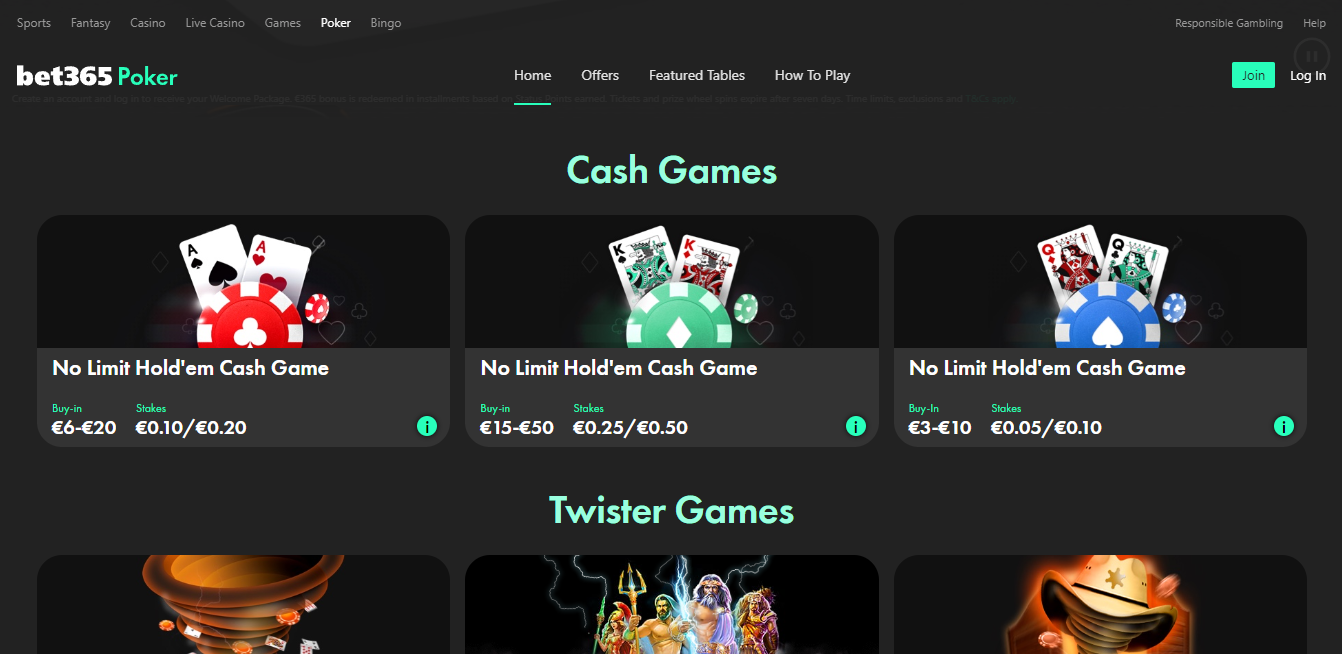Open Live Casino from the top menu

click(x=215, y=23)
